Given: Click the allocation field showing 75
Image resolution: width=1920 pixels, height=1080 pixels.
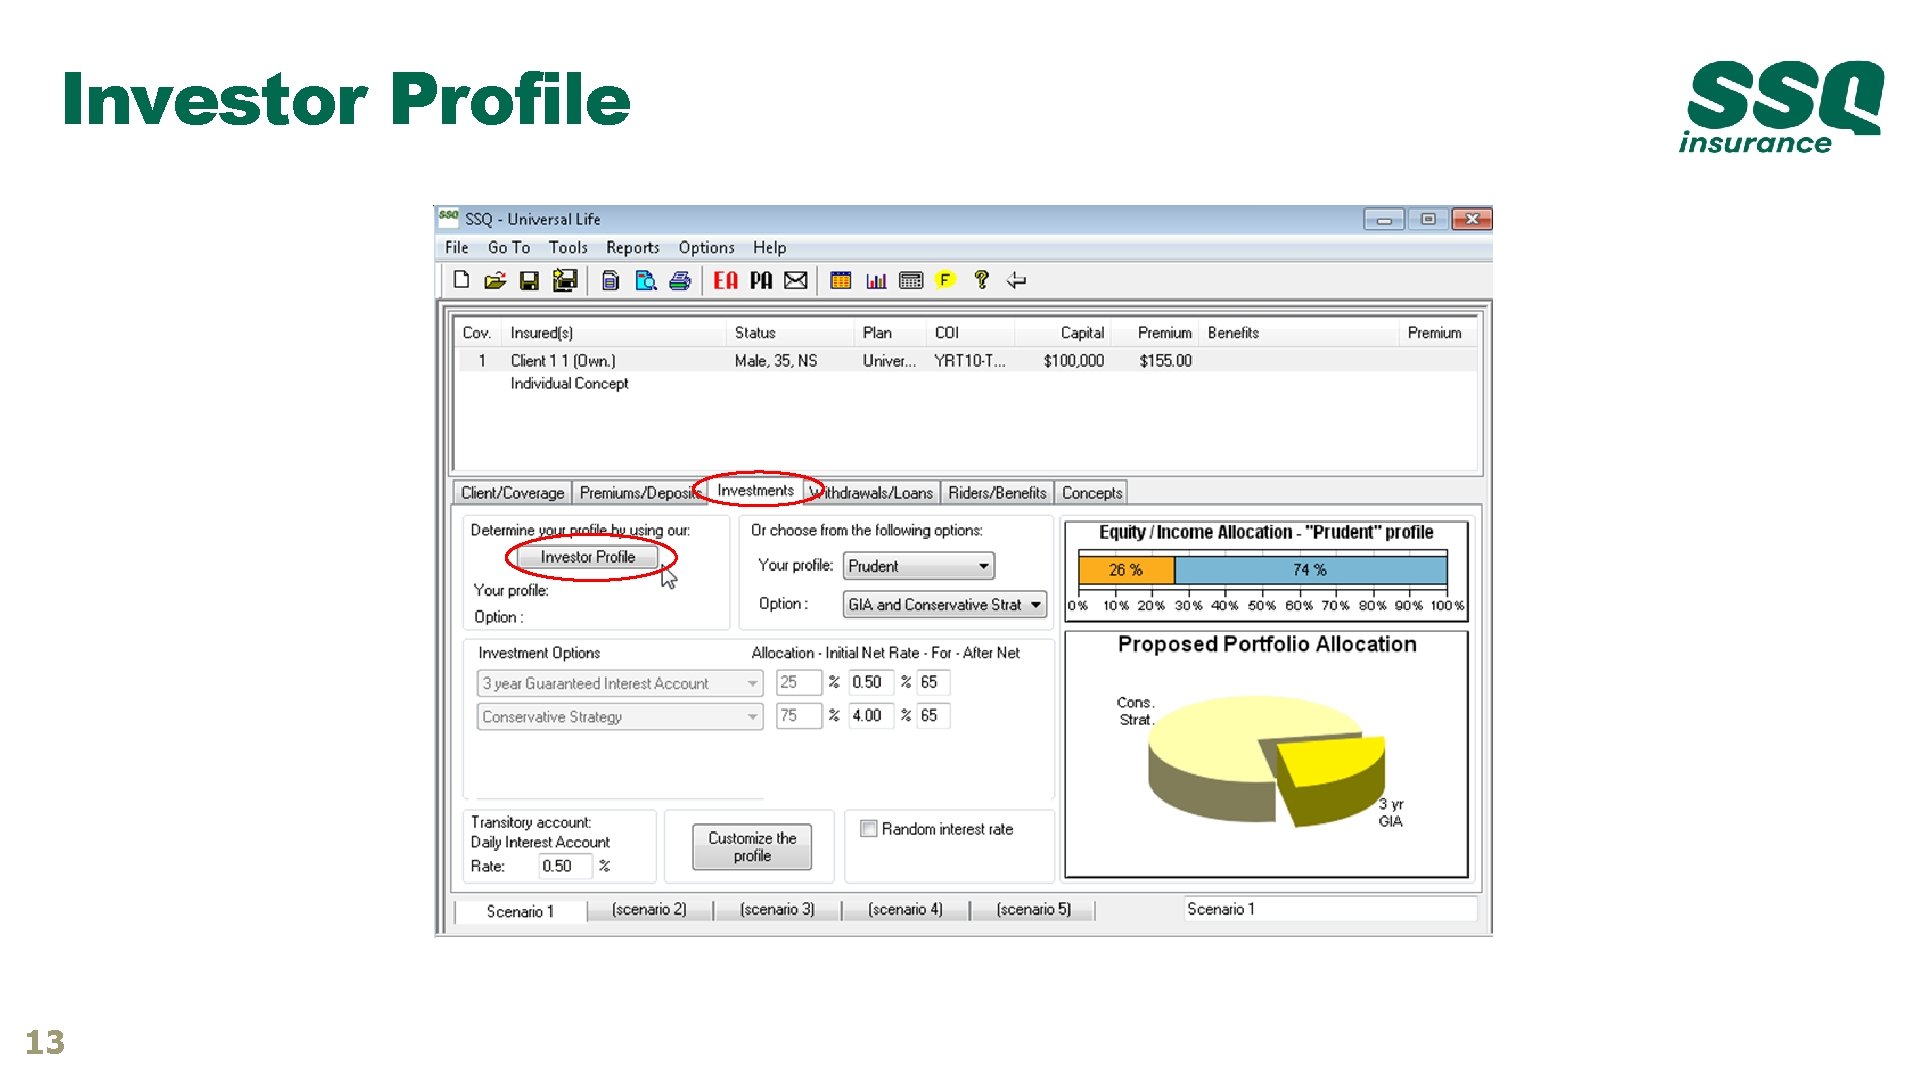Looking at the screenshot, I should [x=798, y=716].
